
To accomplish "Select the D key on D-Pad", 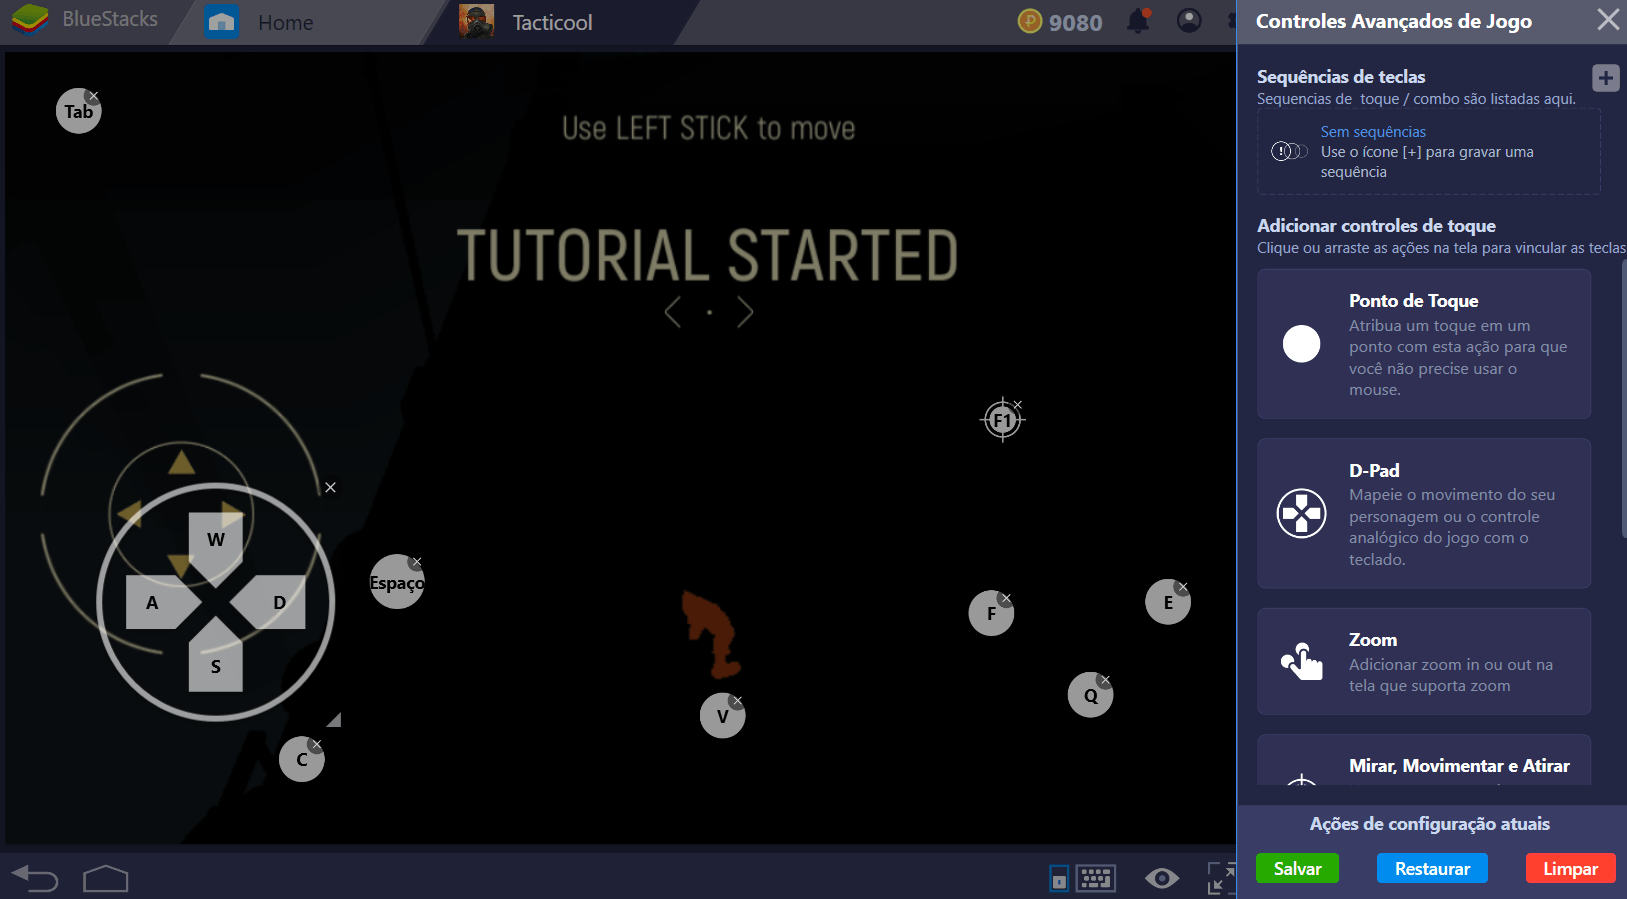I will pos(279,602).
